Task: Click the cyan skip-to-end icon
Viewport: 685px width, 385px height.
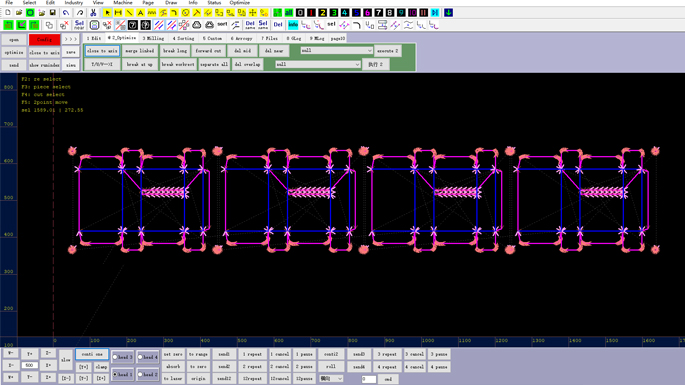Action: click(x=435, y=13)
